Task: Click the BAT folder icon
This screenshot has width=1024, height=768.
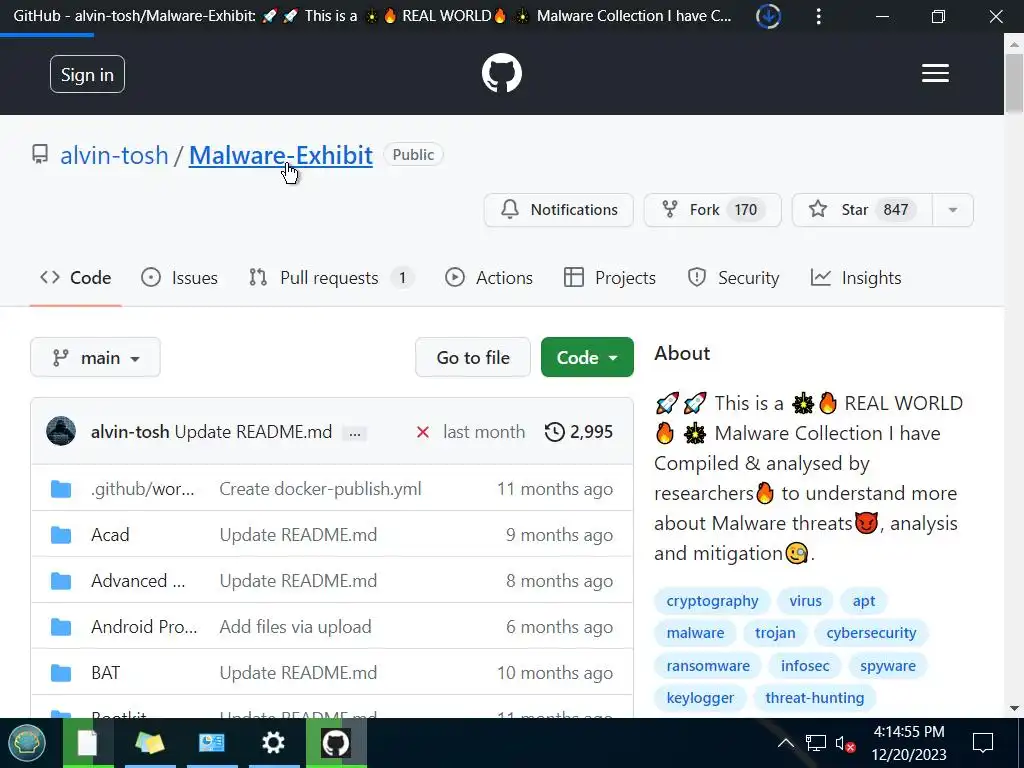Action: [x=61, y=673]
